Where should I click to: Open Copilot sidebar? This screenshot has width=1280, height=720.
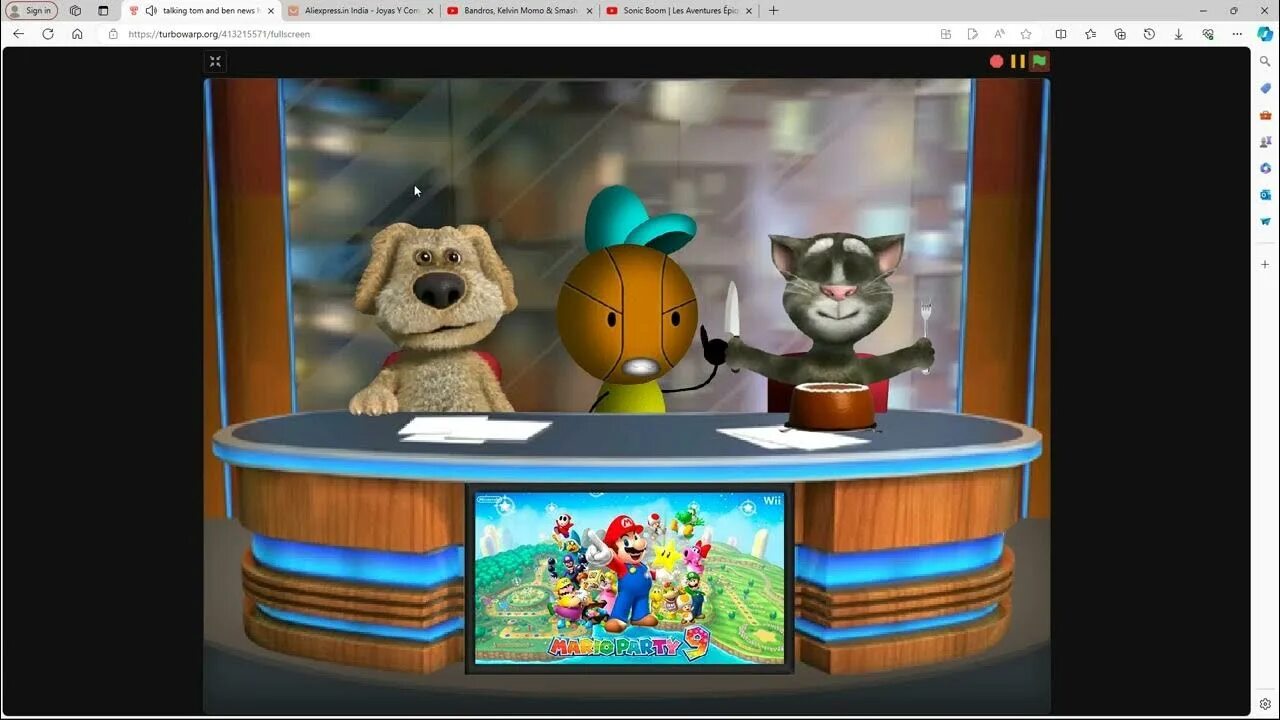[x=1265, y=34]
